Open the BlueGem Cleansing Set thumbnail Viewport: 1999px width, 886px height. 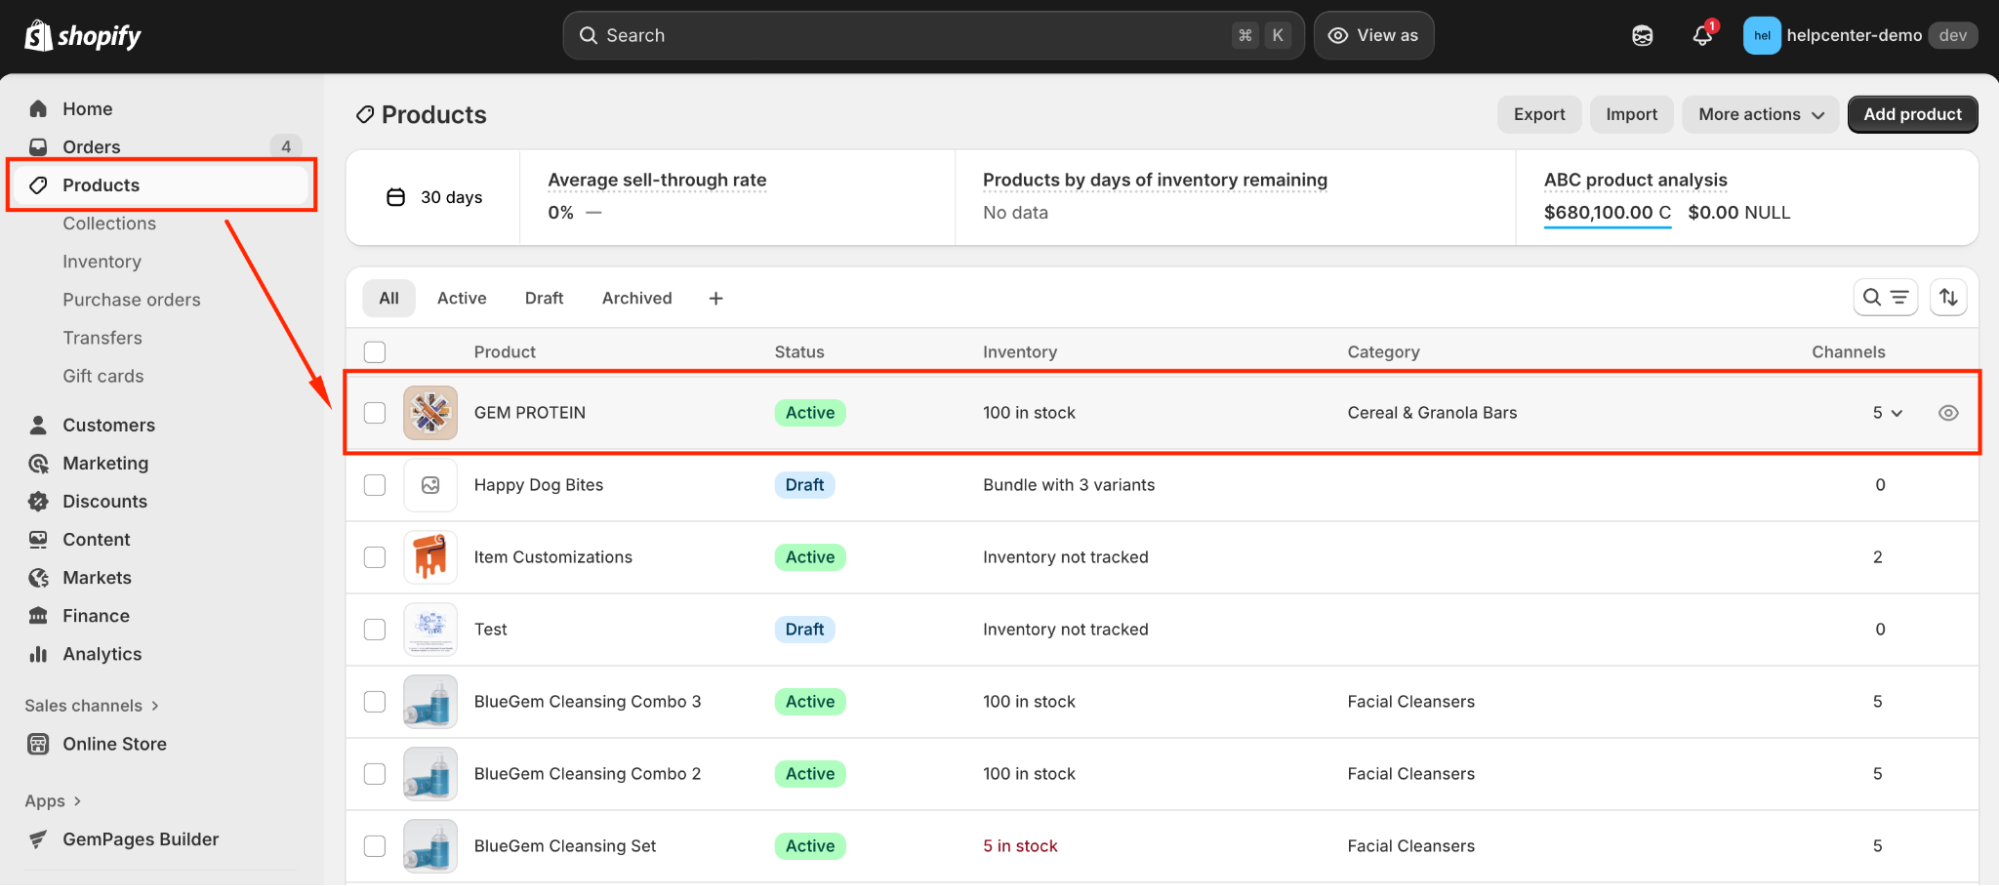tap(430, 846)
